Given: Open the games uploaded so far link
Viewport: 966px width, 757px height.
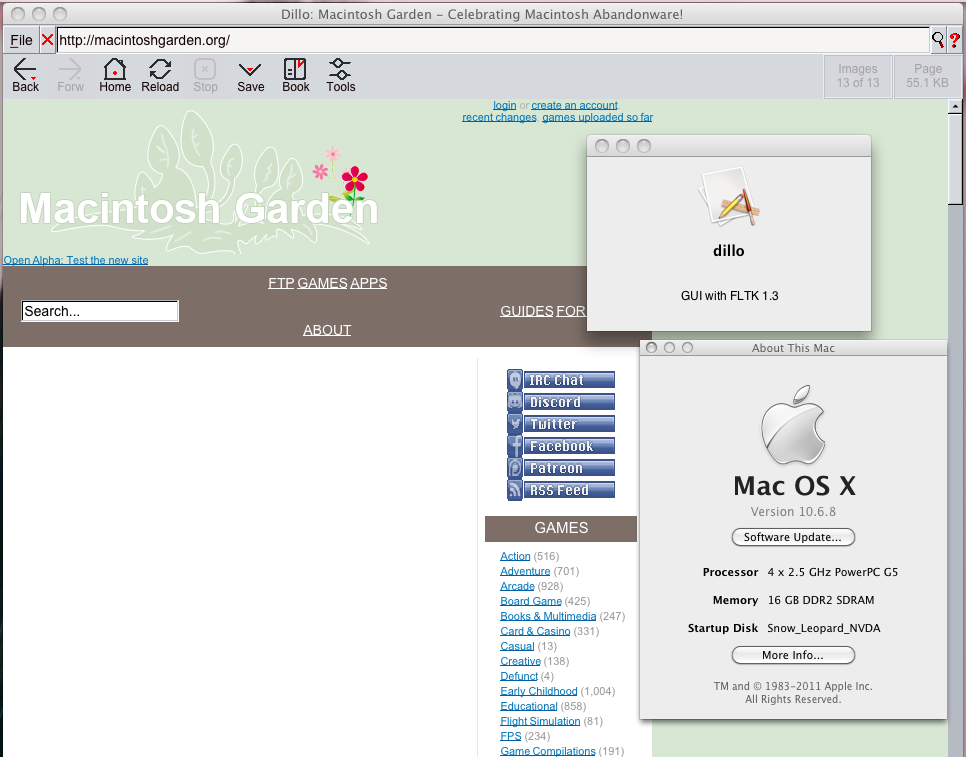Looking at the screenshot, I should (x=597, y=117).
